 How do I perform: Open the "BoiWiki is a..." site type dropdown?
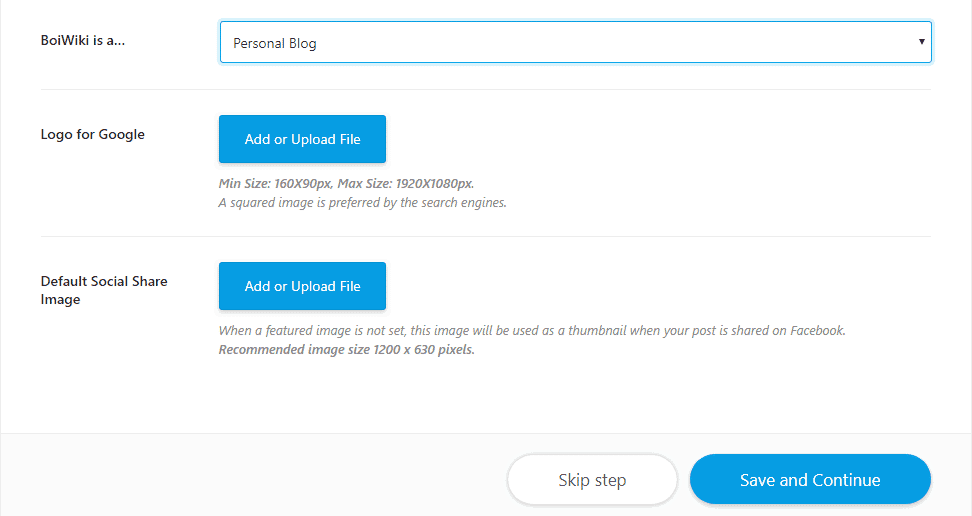pos(575,42)
